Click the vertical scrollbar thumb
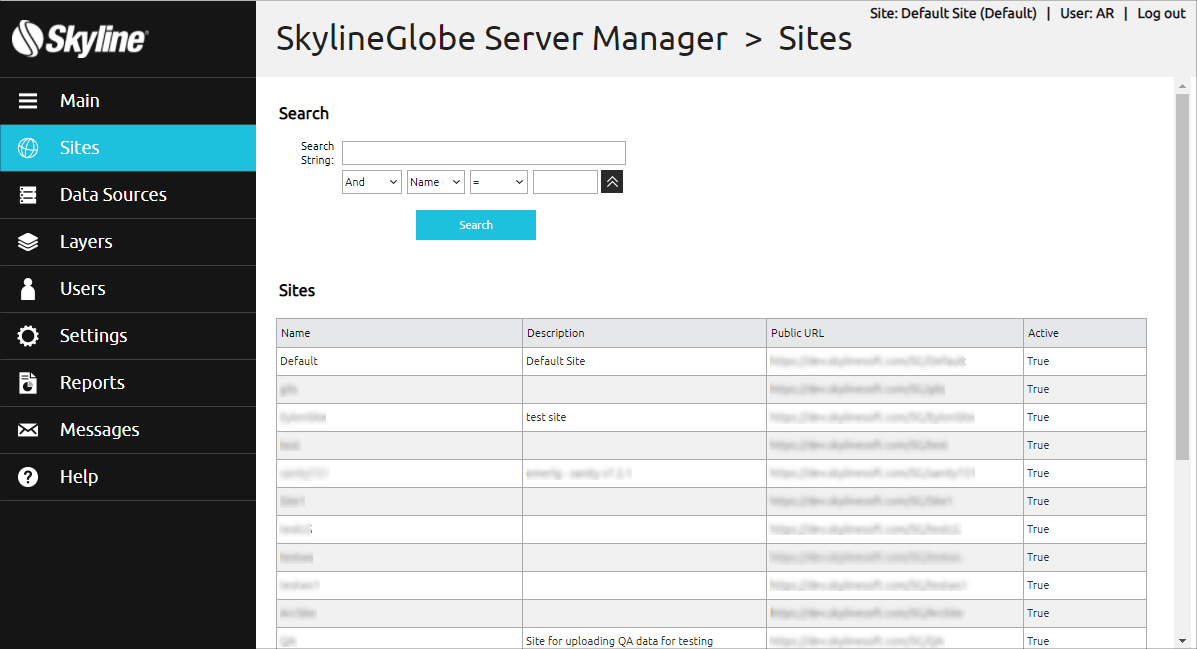Viewport: 1197px width, 649px height. coord(1182,277)
